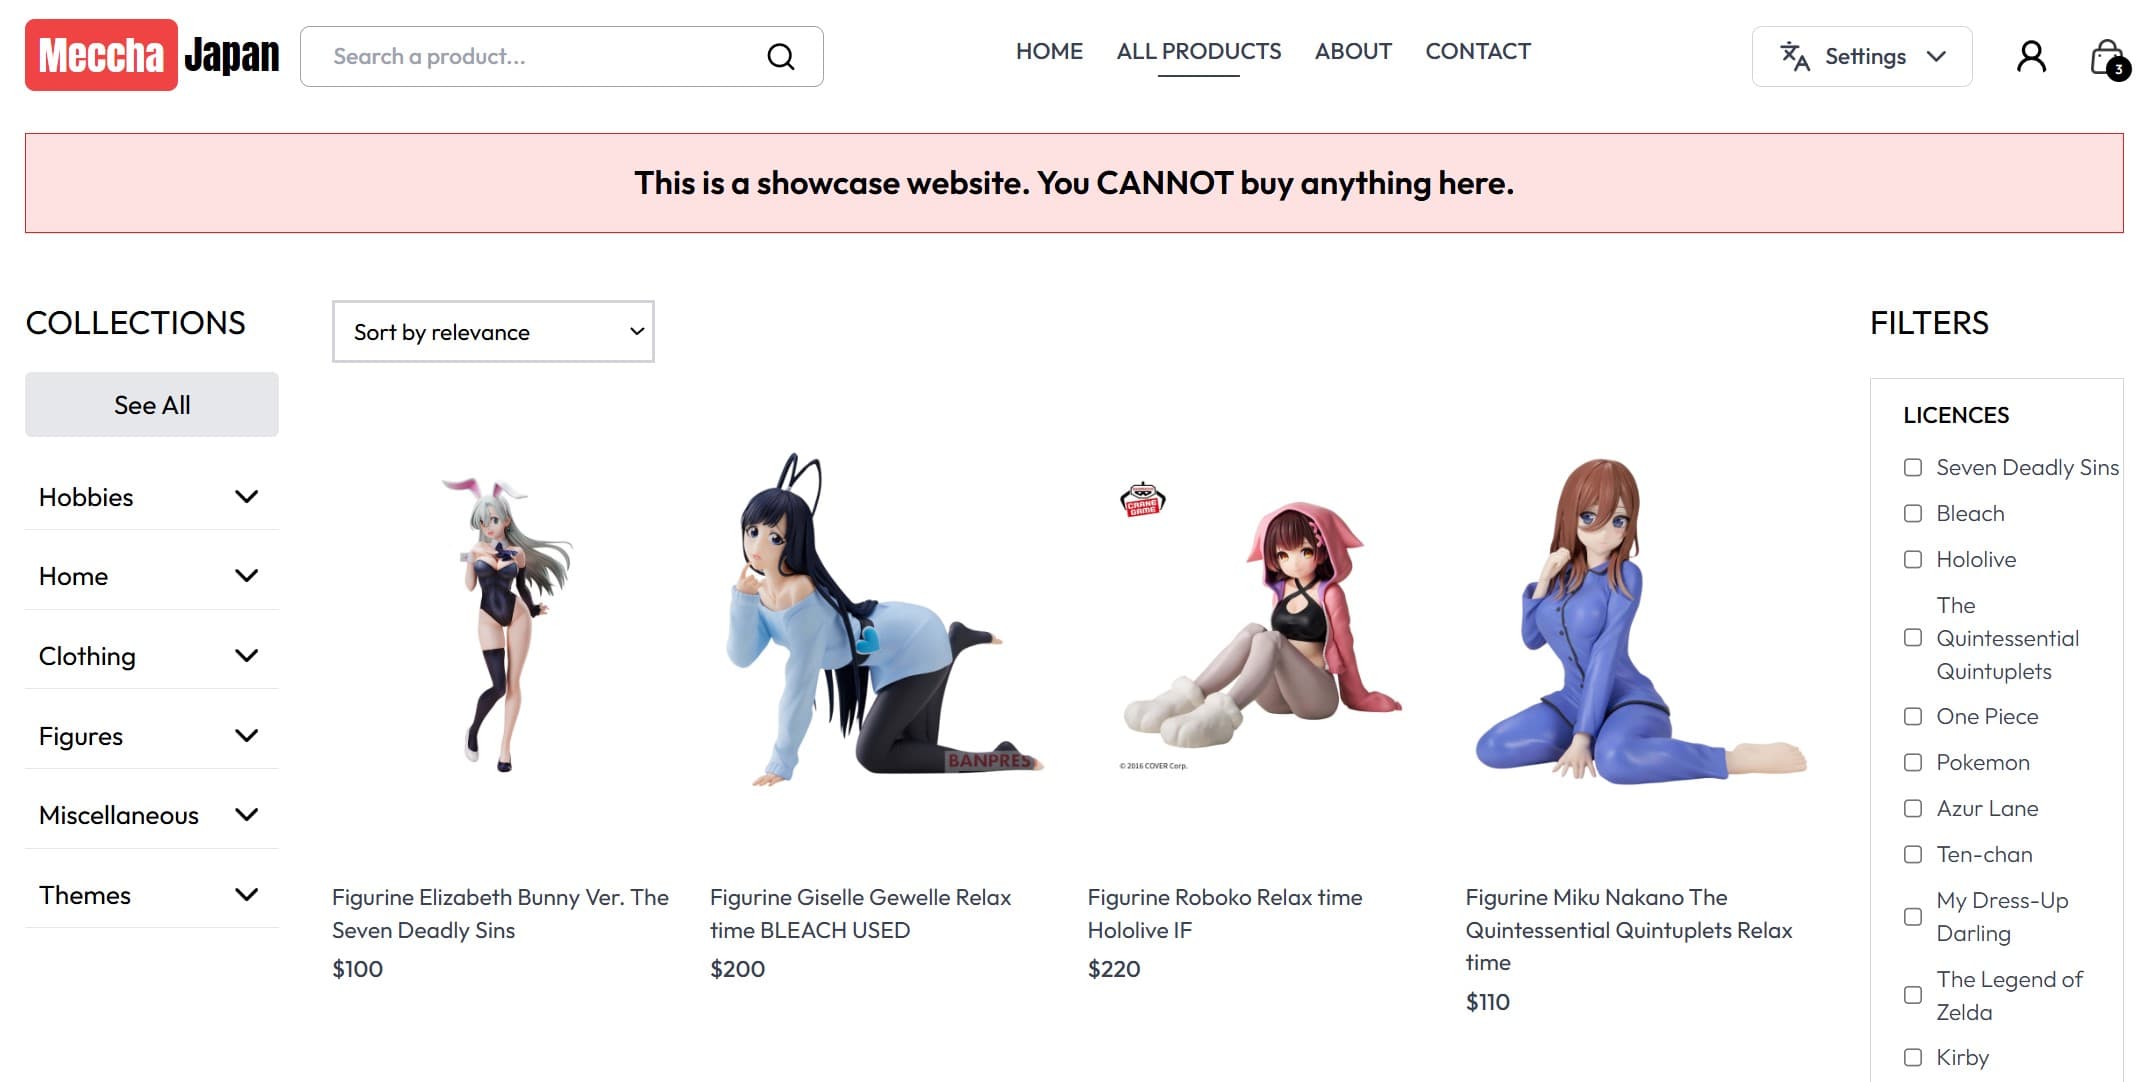Screen dimensions: 2141x1082
Task: Click the Meccha Japan logo
Action: 152,55
